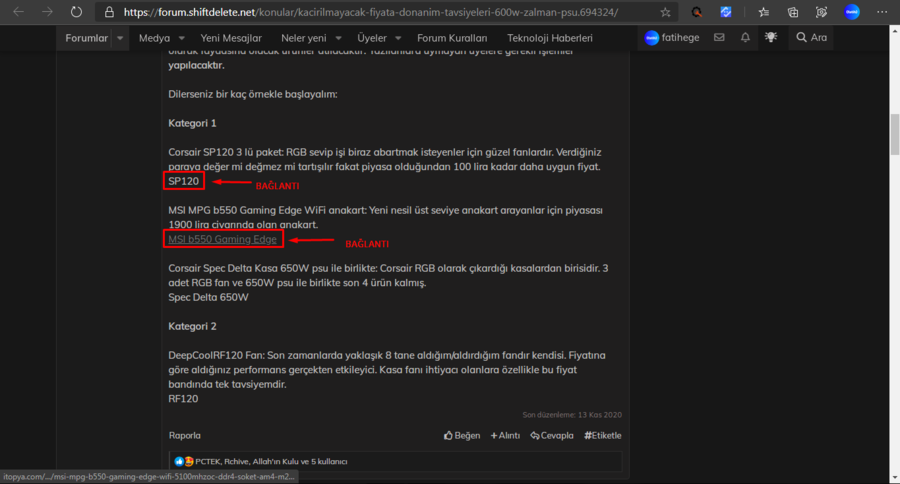This screenshot has height=484, width=900.
Task: Open the Yeni Mesajlar menu item
Action: coord(231,38)
